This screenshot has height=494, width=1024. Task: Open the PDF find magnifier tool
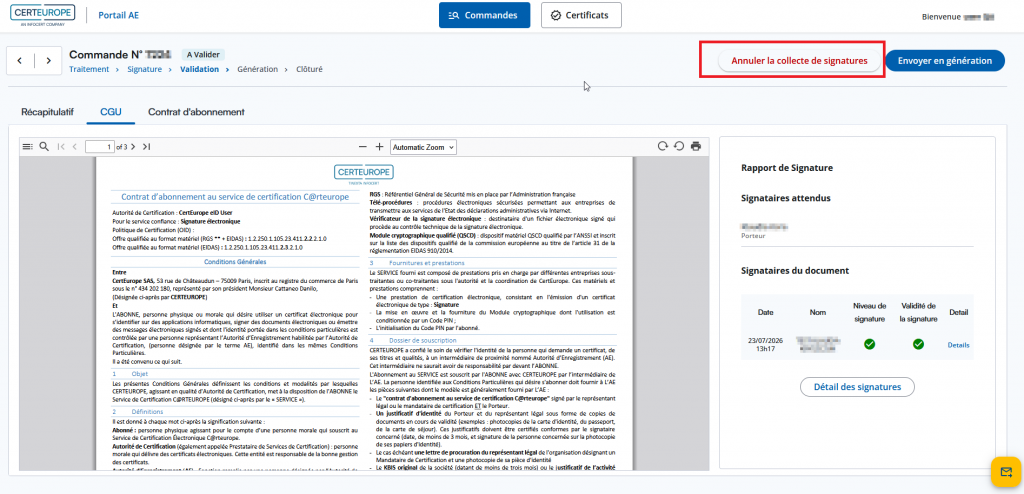[x=44, y=146]
